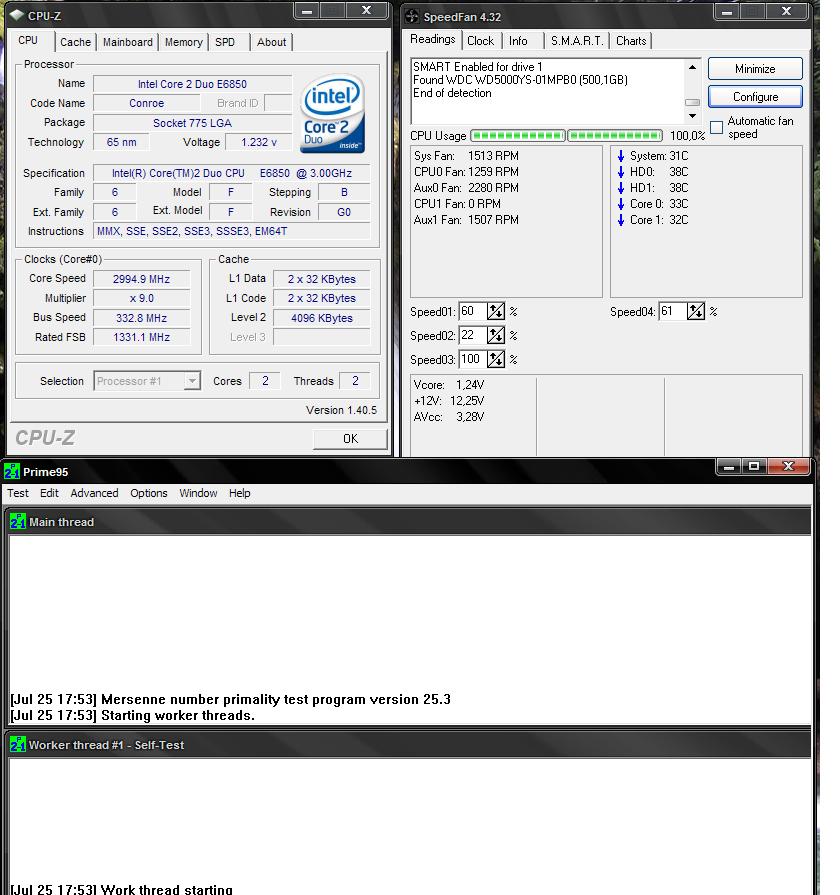Click the Starting worker threads log line
This screenshot has height=895, width=840.
point(132,716)
